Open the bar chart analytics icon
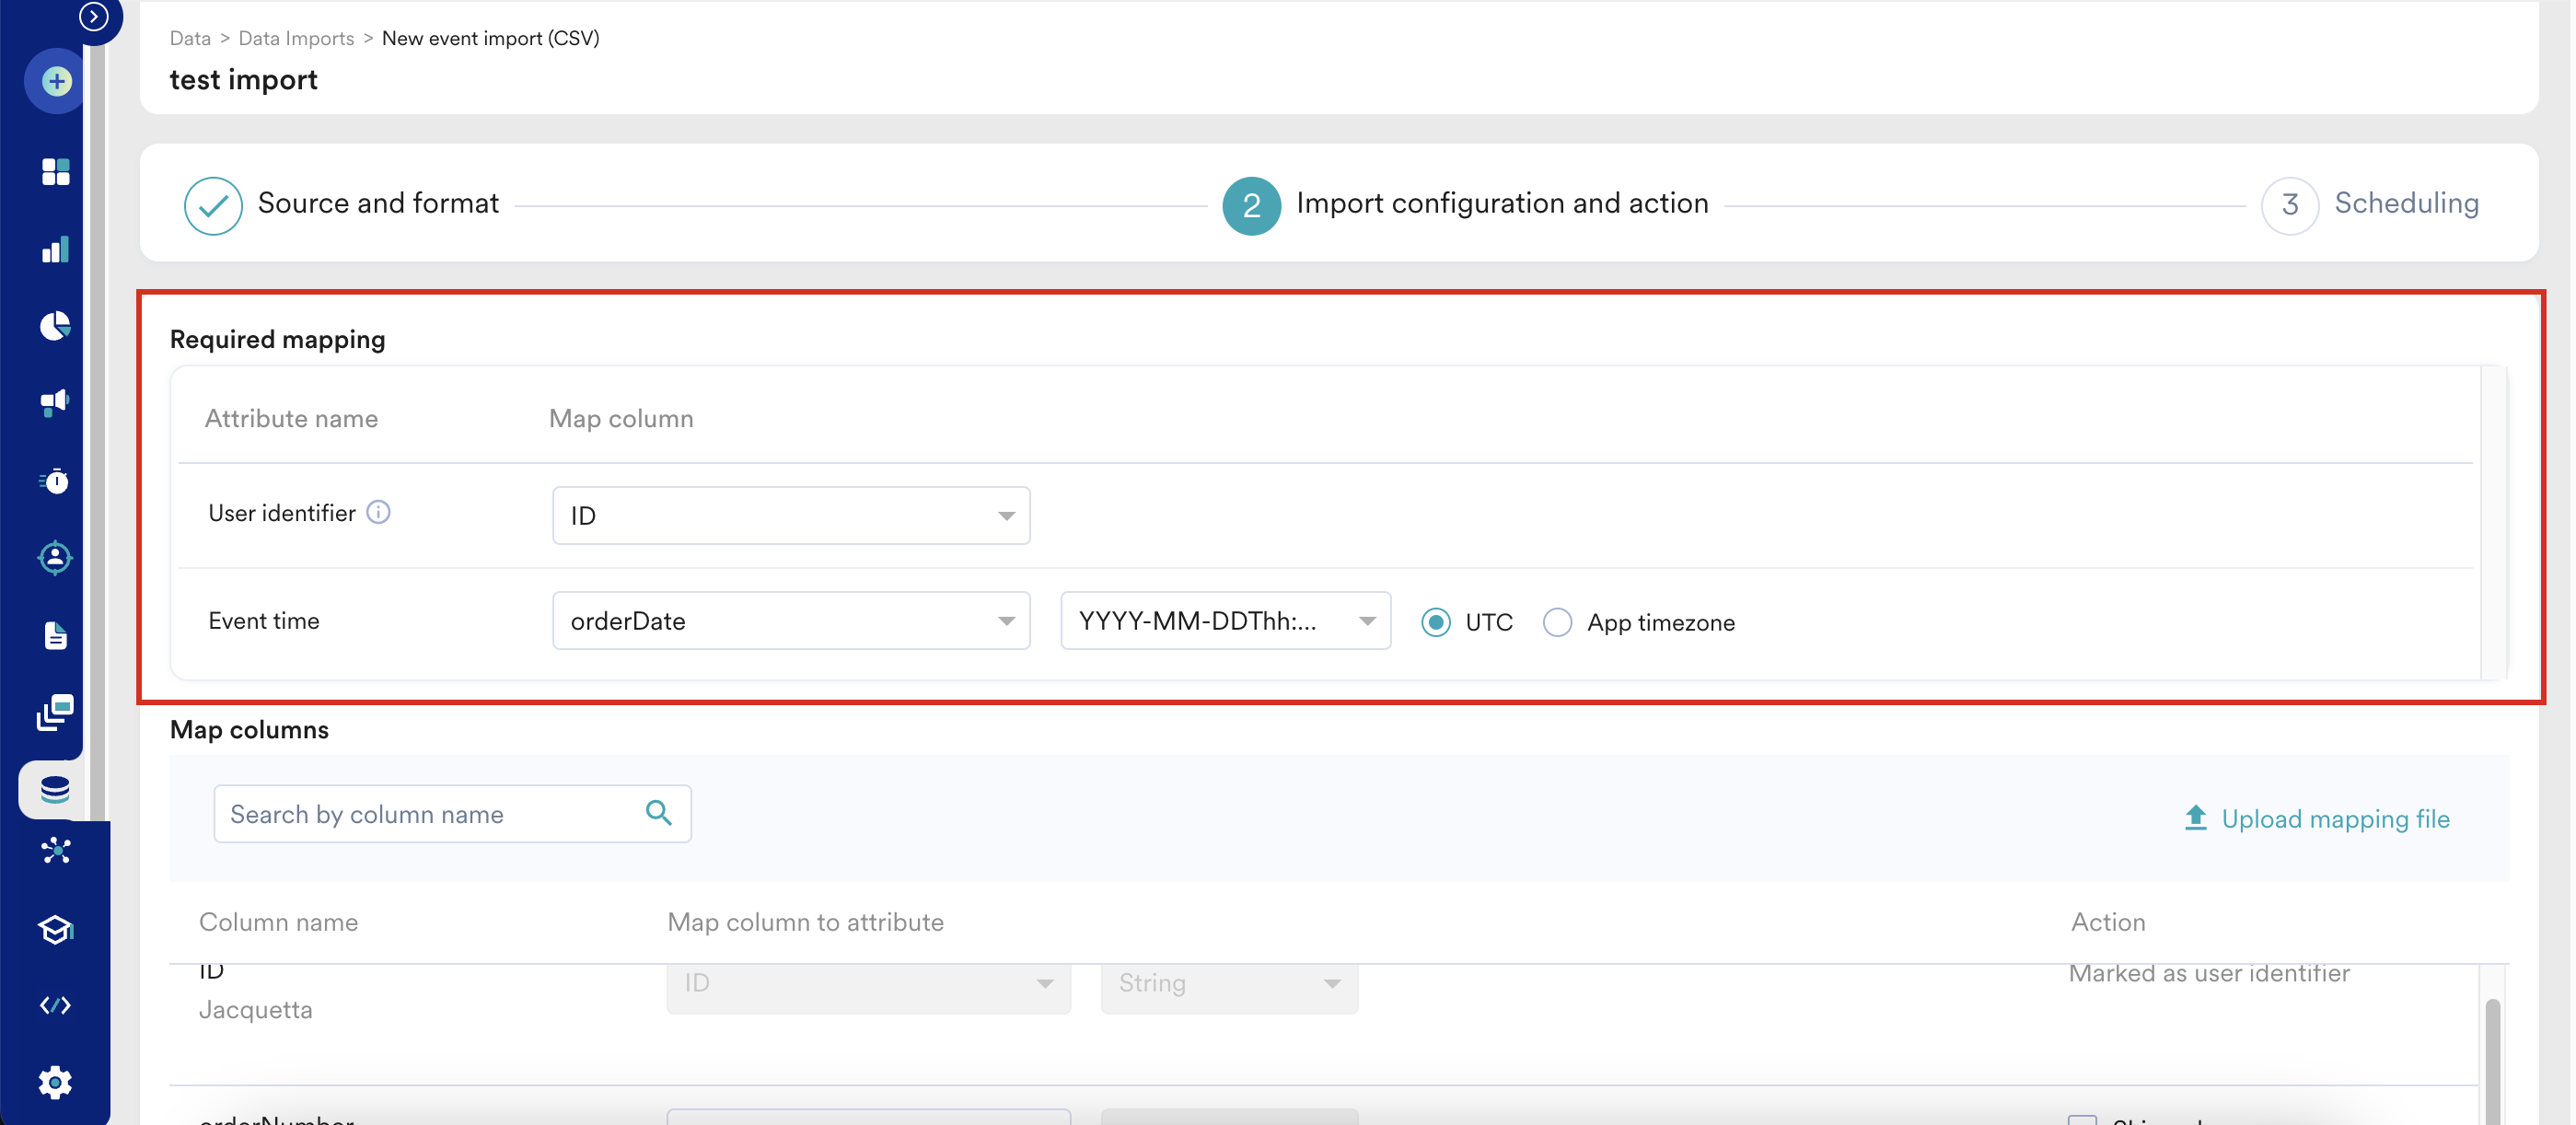The height and width of the screenshot is (1125, 2576). (56, 249)
